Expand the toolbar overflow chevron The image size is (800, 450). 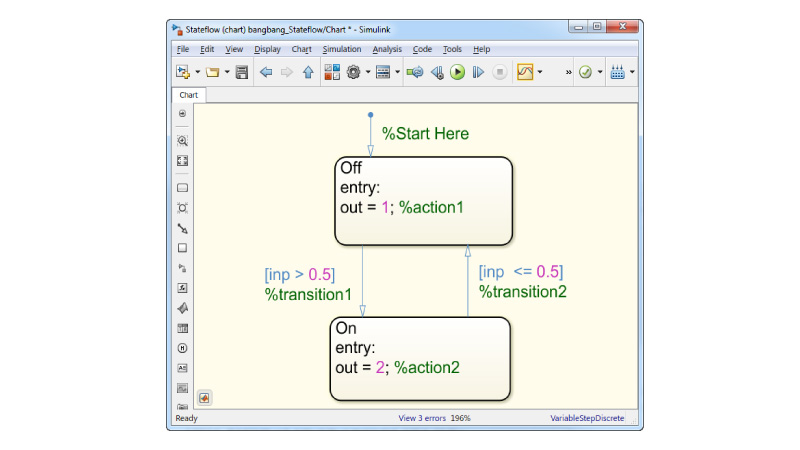[x=569, y=72]
